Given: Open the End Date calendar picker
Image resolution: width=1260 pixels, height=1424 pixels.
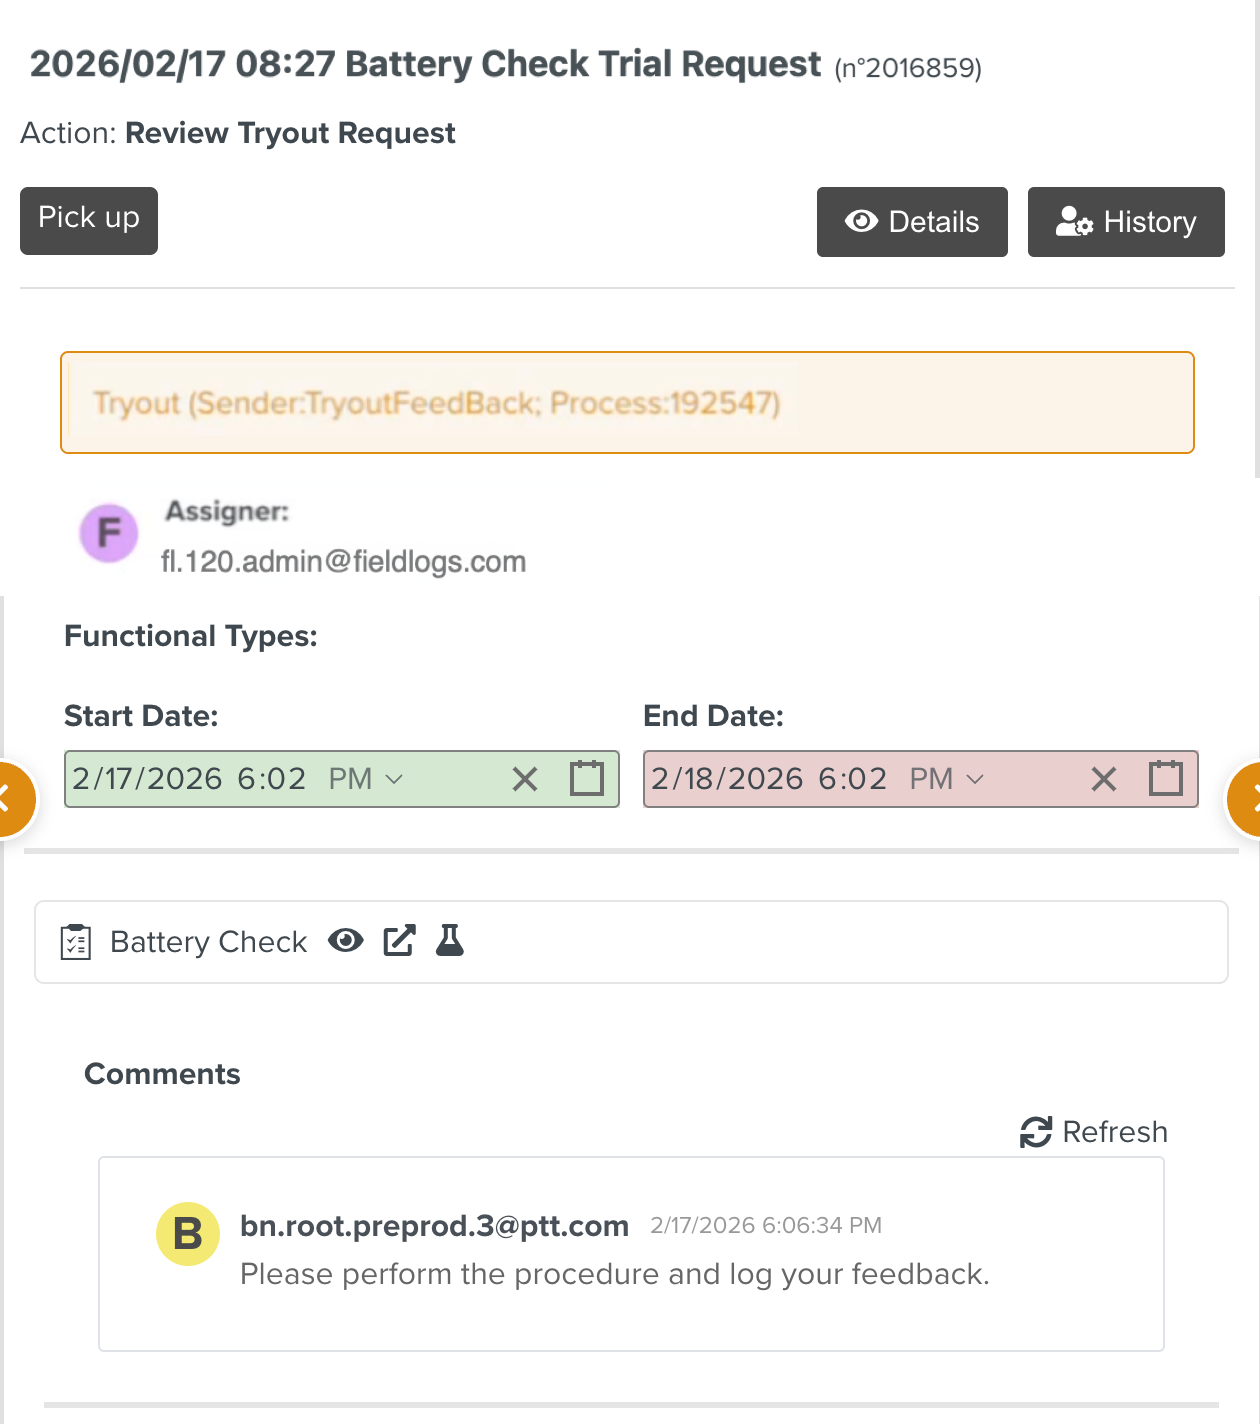Looking at the screenshot, I should point(1165,778).
